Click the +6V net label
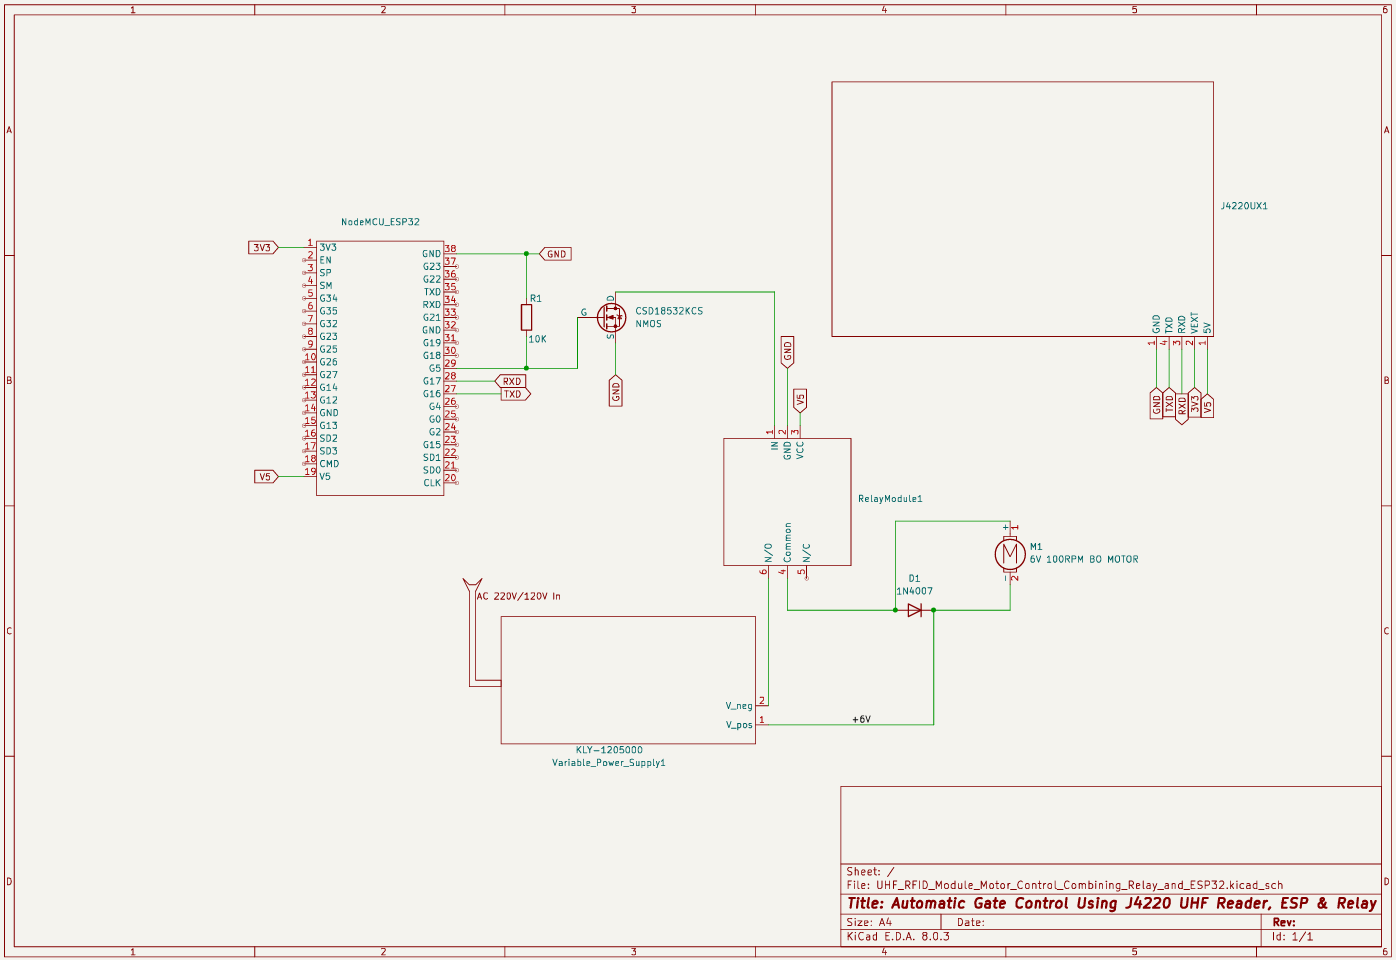Image resolution: width=1396 pixels, height=960 pixels. (x=861, y=719)
